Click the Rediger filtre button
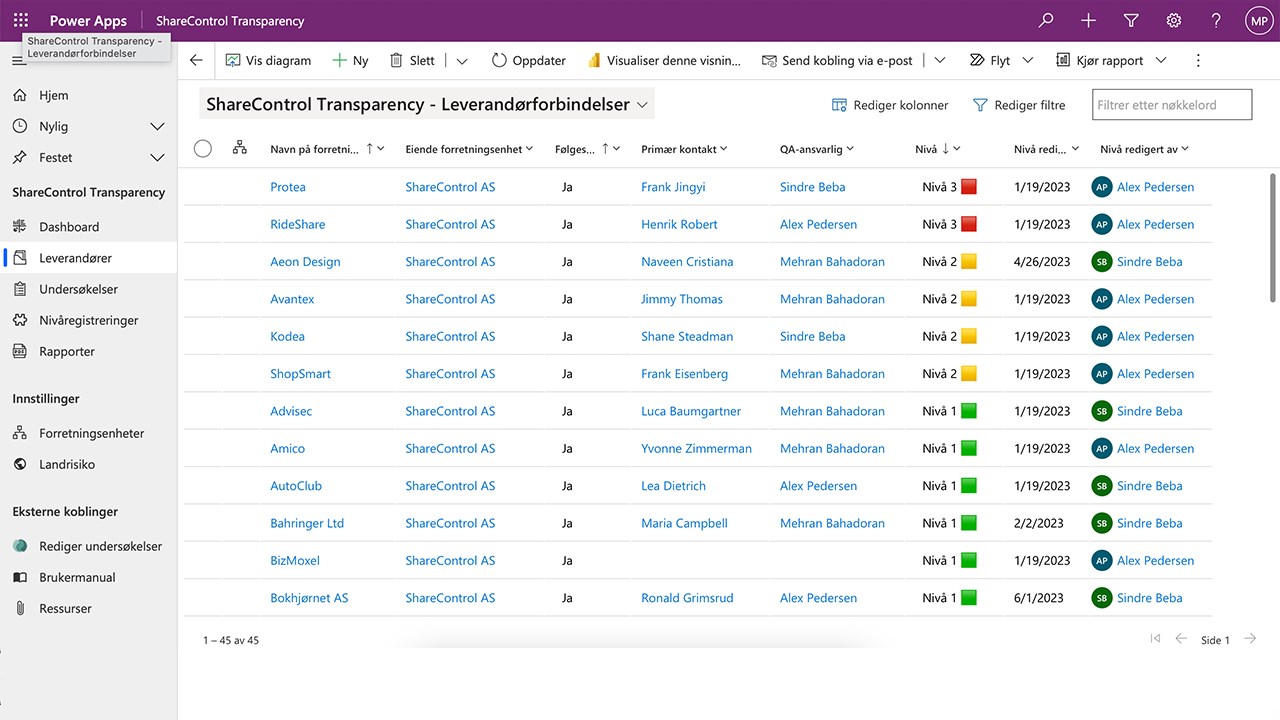The width and height of the screenshot is (1280, 720). (x=1019, y=105)
